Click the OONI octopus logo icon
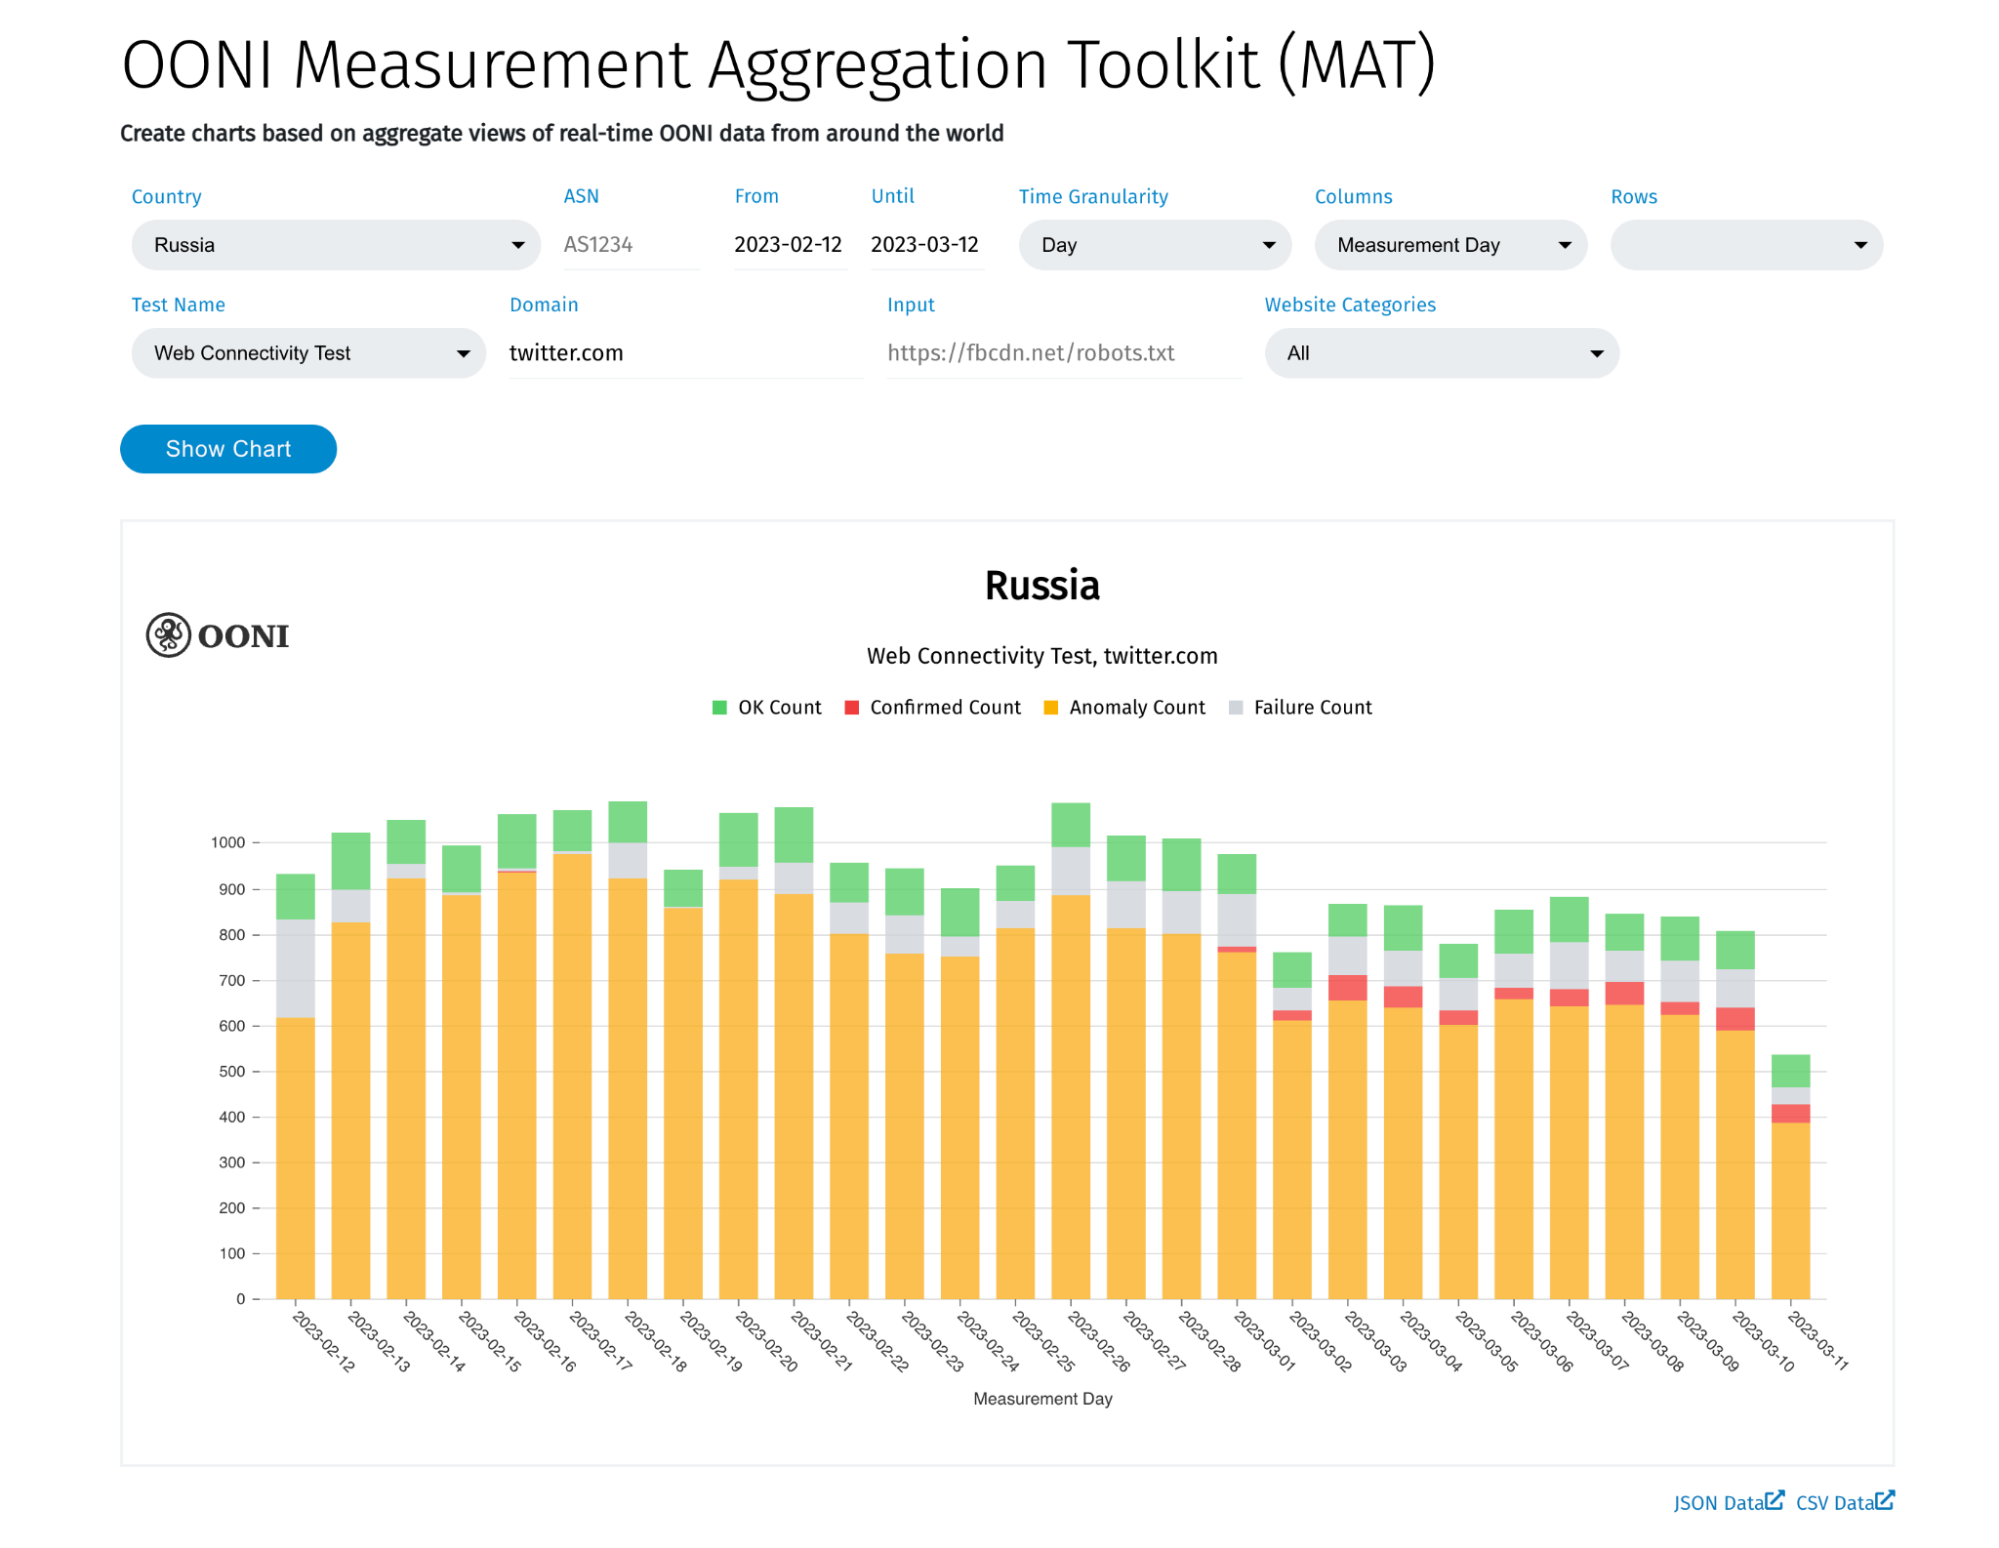 pyautogui.click(x=168, y=635)
